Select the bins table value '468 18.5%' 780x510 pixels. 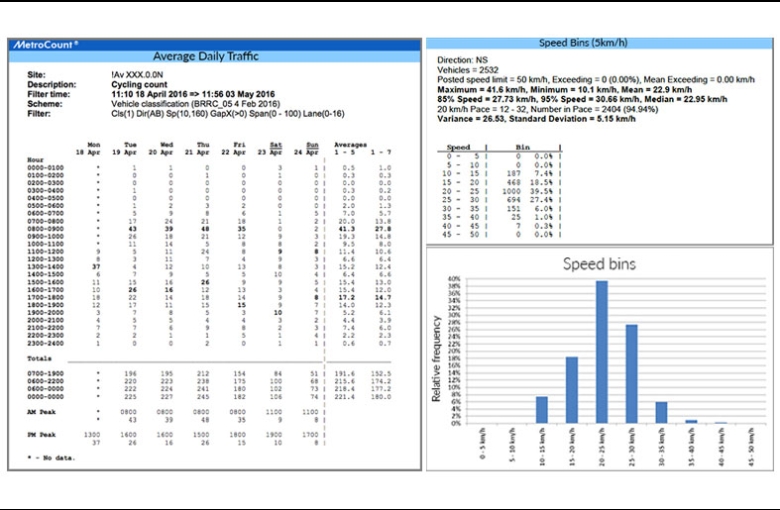coord(529,182)
